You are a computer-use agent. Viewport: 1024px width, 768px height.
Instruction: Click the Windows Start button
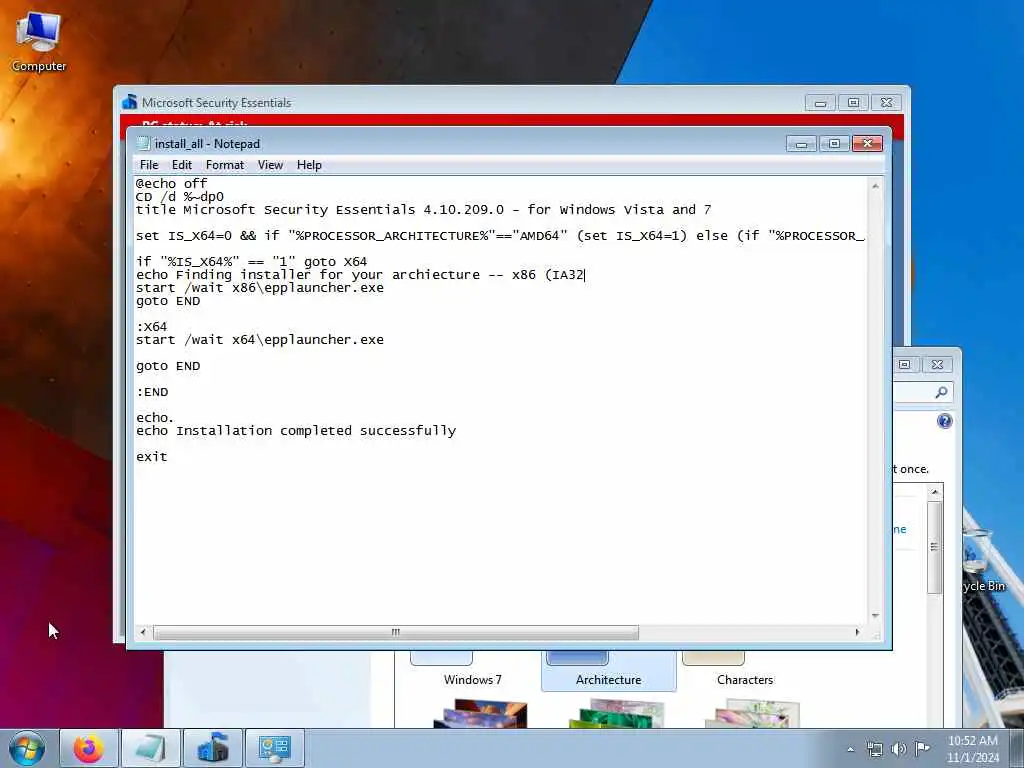[27, 748]
